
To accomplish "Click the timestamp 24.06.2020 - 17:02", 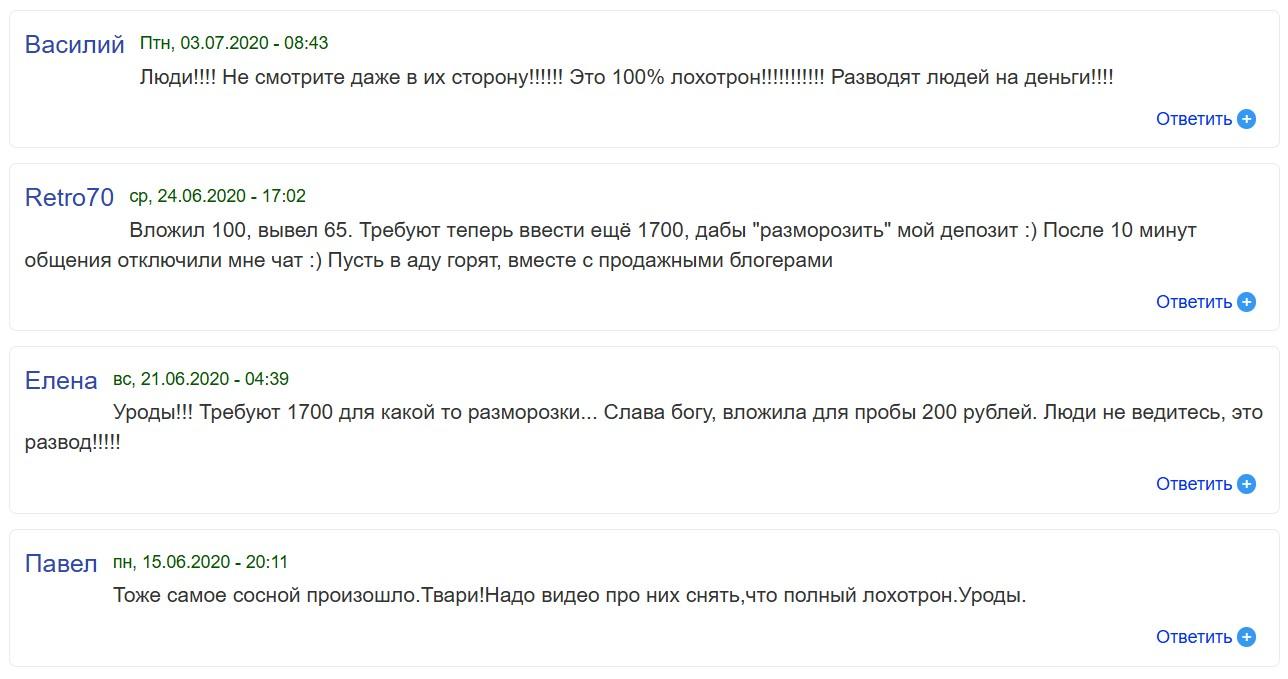I will [218, 196].
